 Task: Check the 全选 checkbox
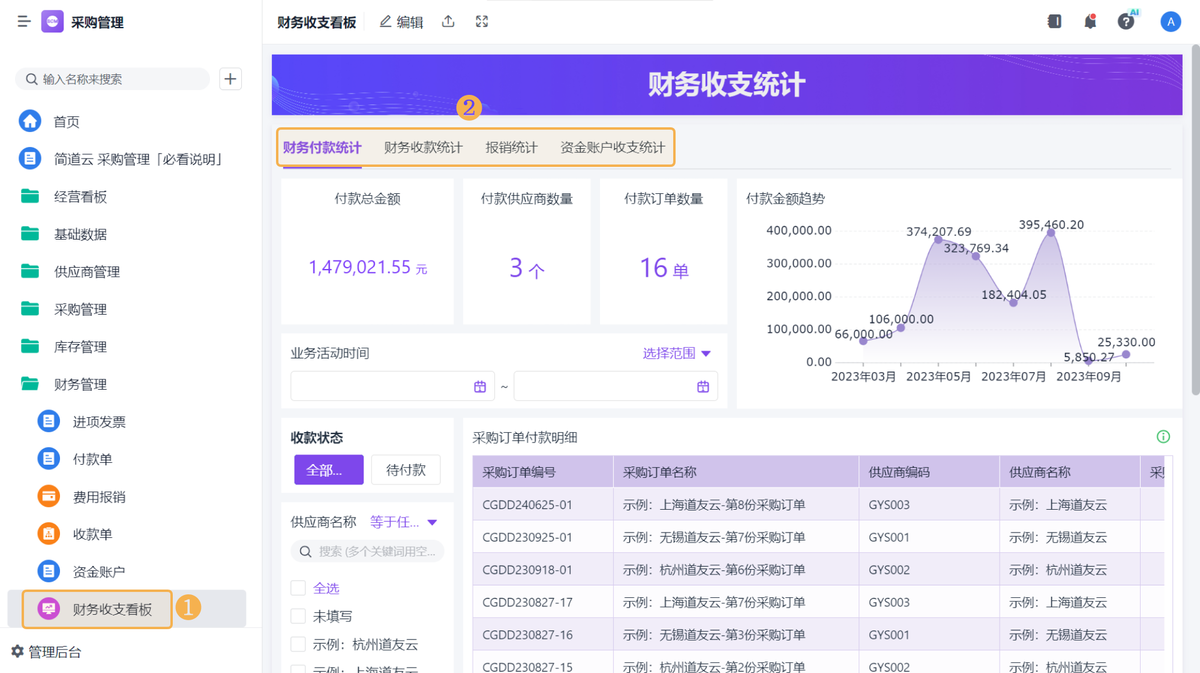298,588
